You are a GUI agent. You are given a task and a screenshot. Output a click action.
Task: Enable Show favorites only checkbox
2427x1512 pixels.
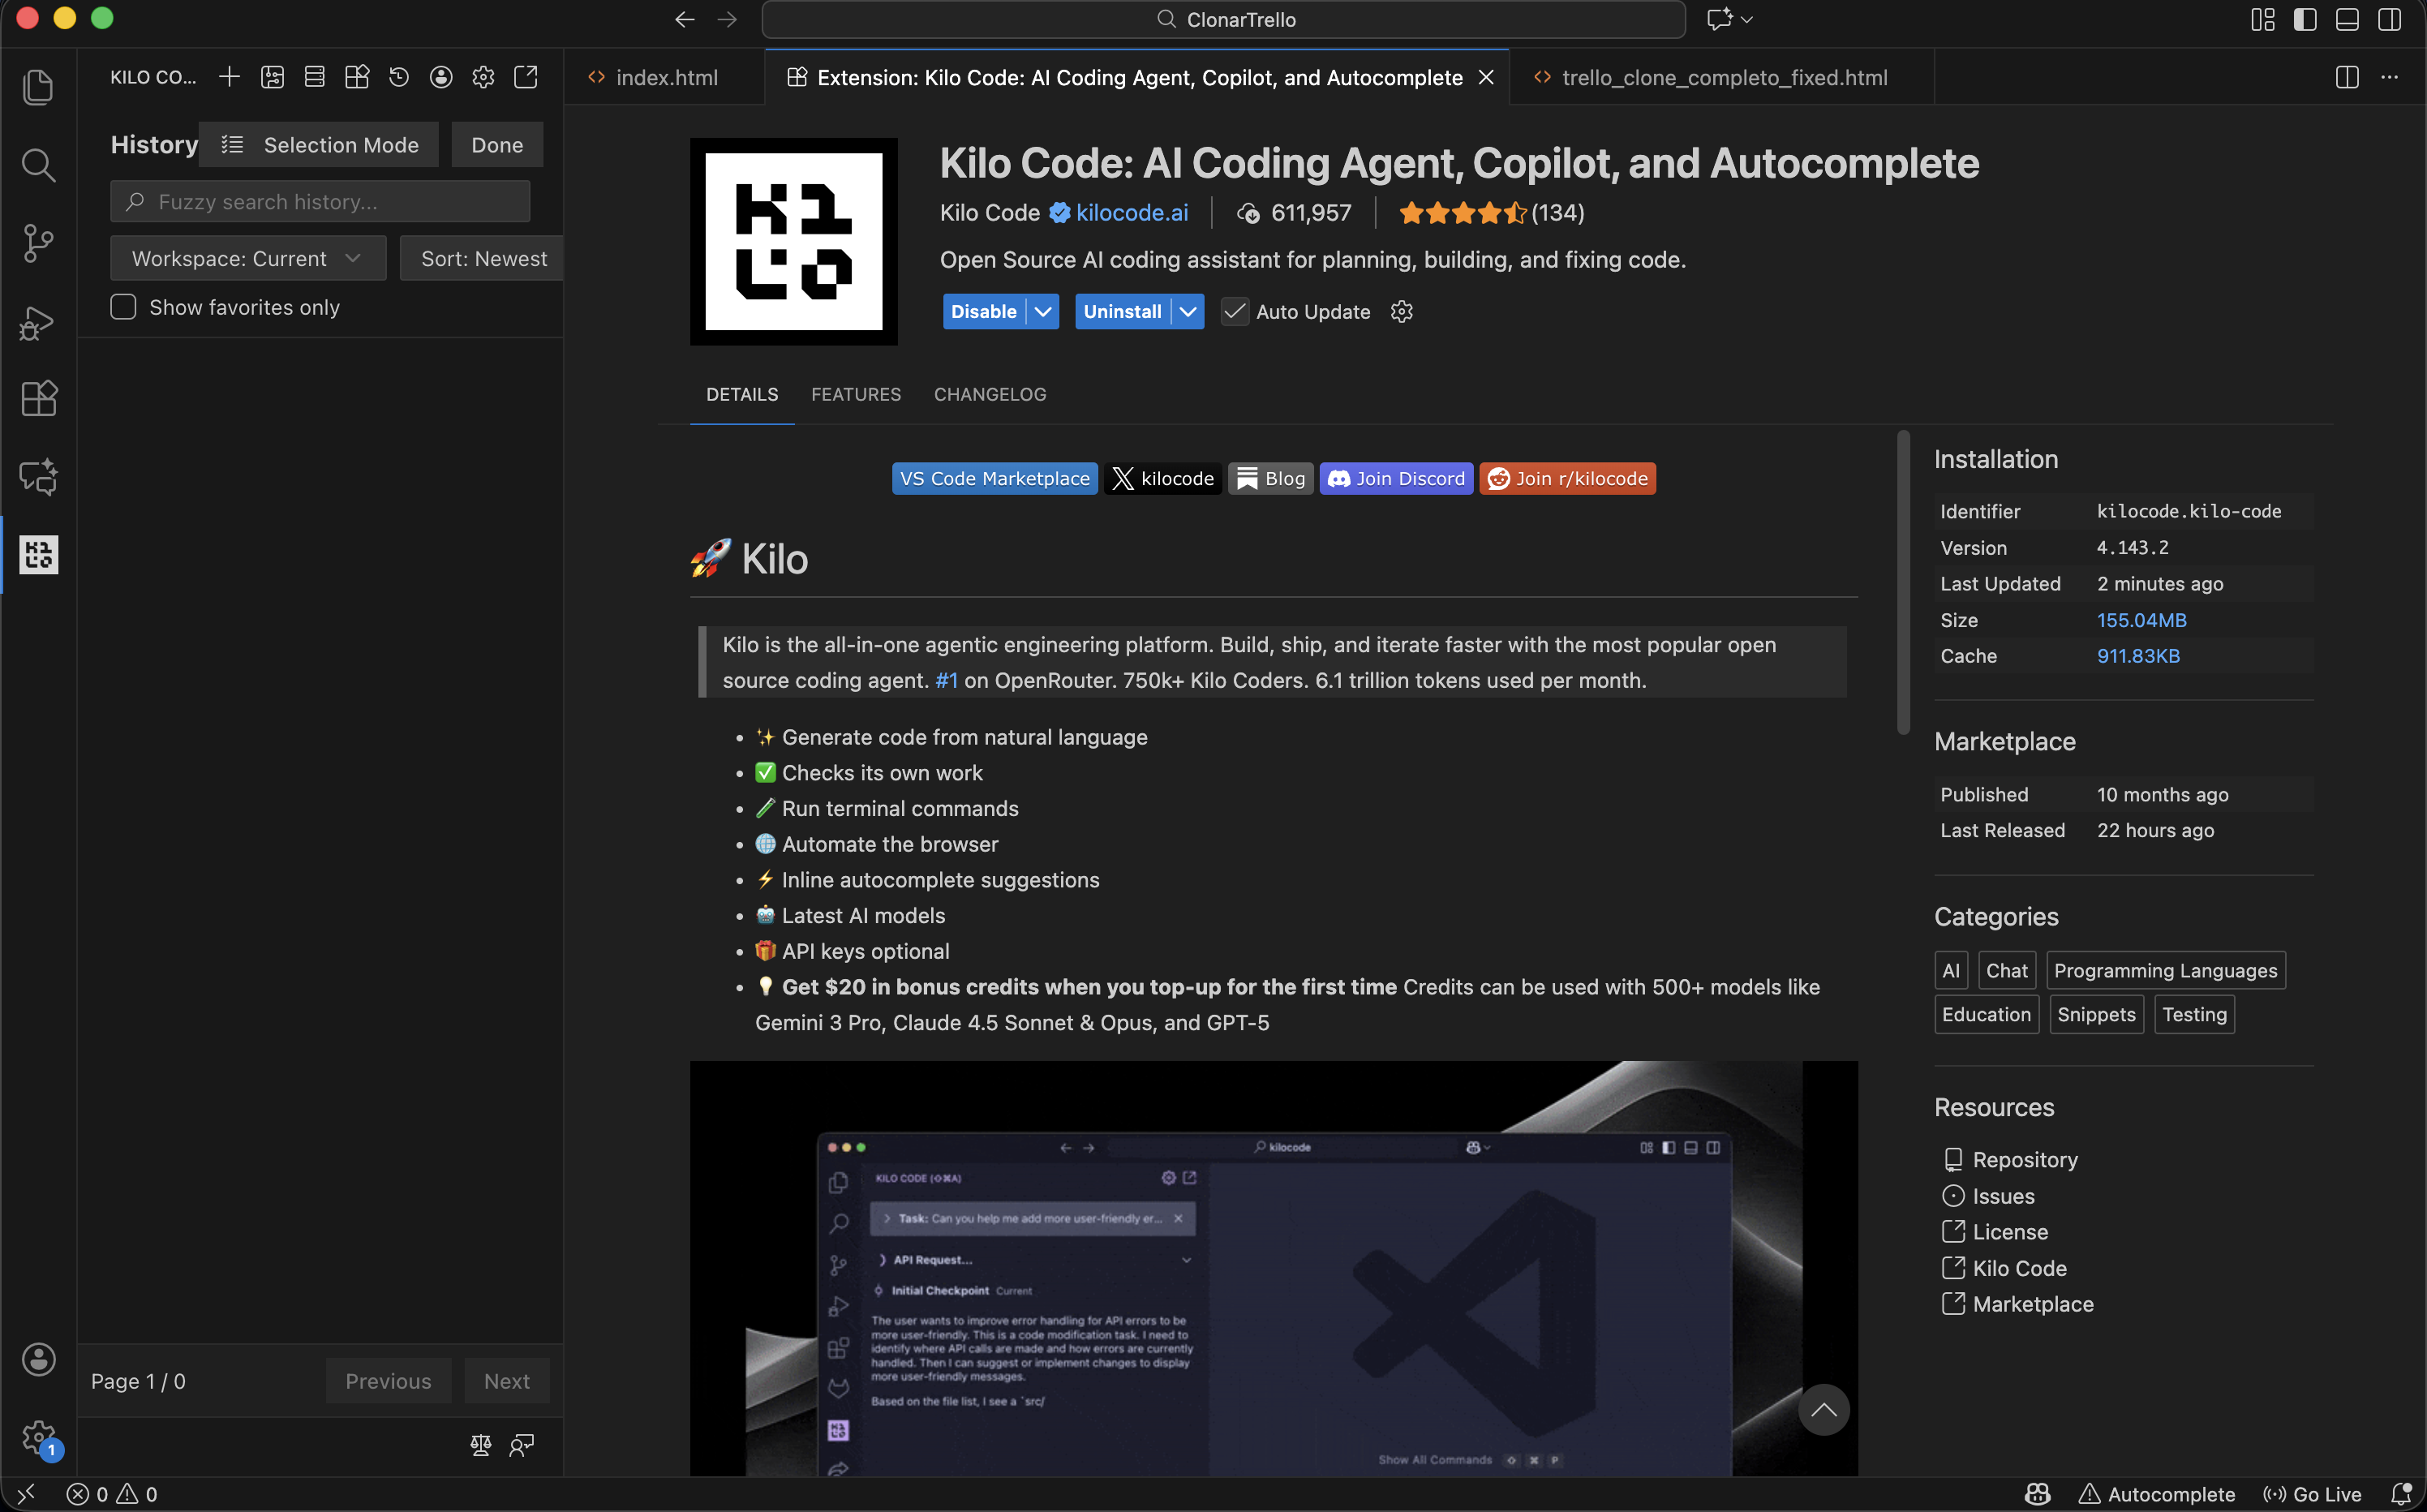tap(123, 307)
